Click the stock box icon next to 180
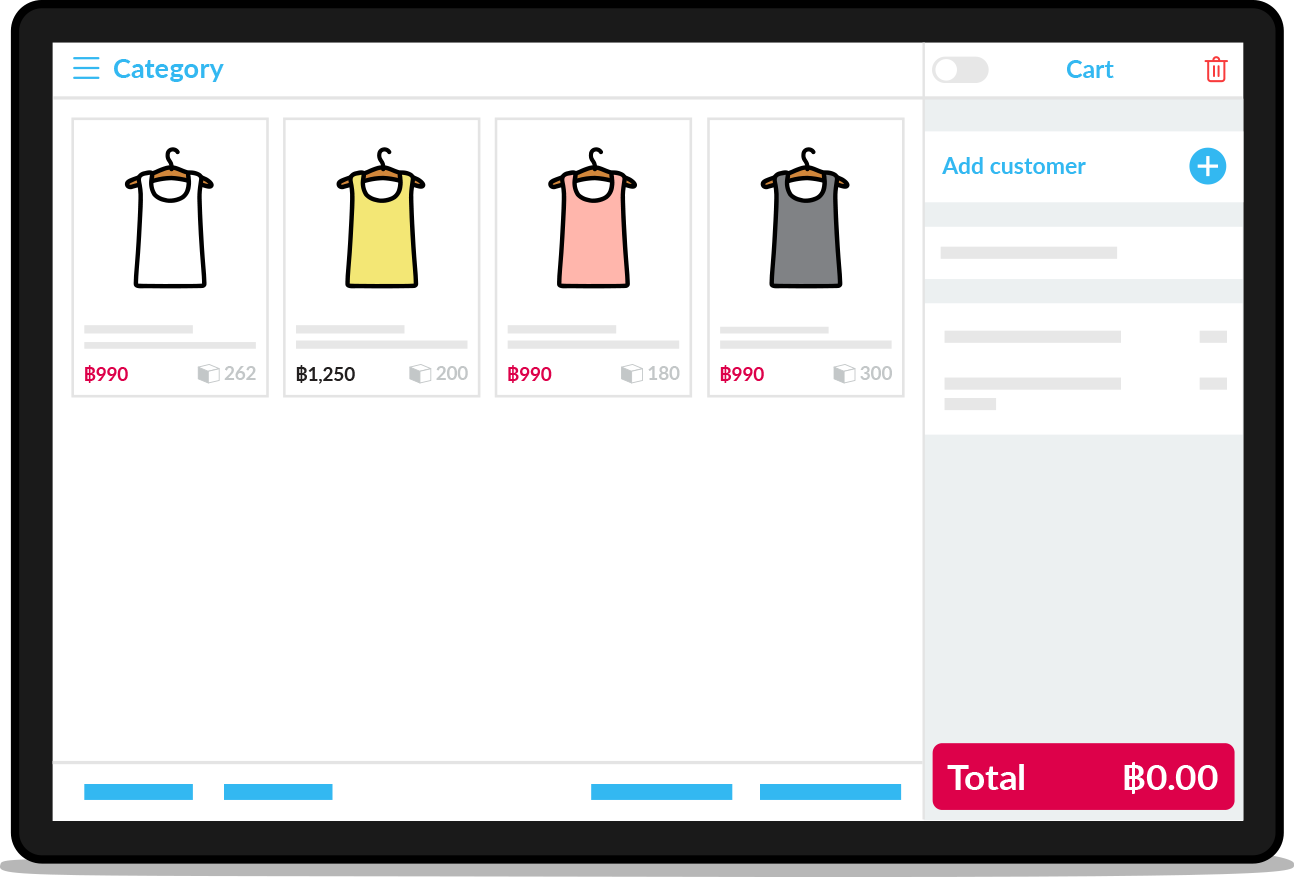The width and height of the screenshot is (1294, 877). [632, 374]
